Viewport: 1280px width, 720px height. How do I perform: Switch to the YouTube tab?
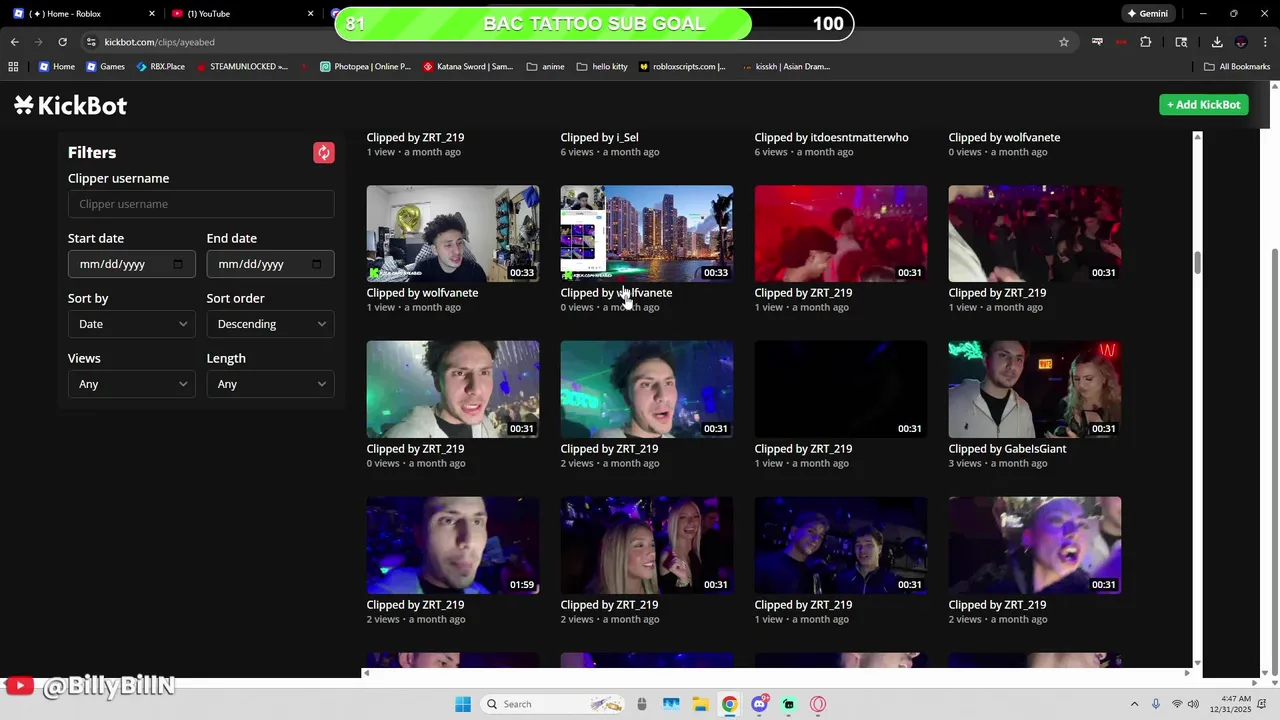point(244,14)
